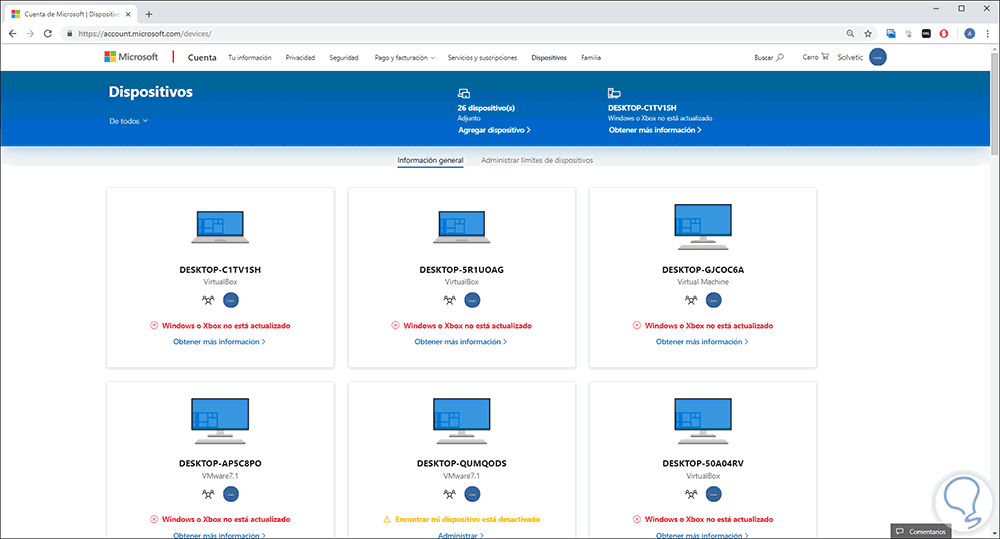Click Agregar dispositivo link
The width and height of the screenshot is (1000, 539).
pos(494,130)
